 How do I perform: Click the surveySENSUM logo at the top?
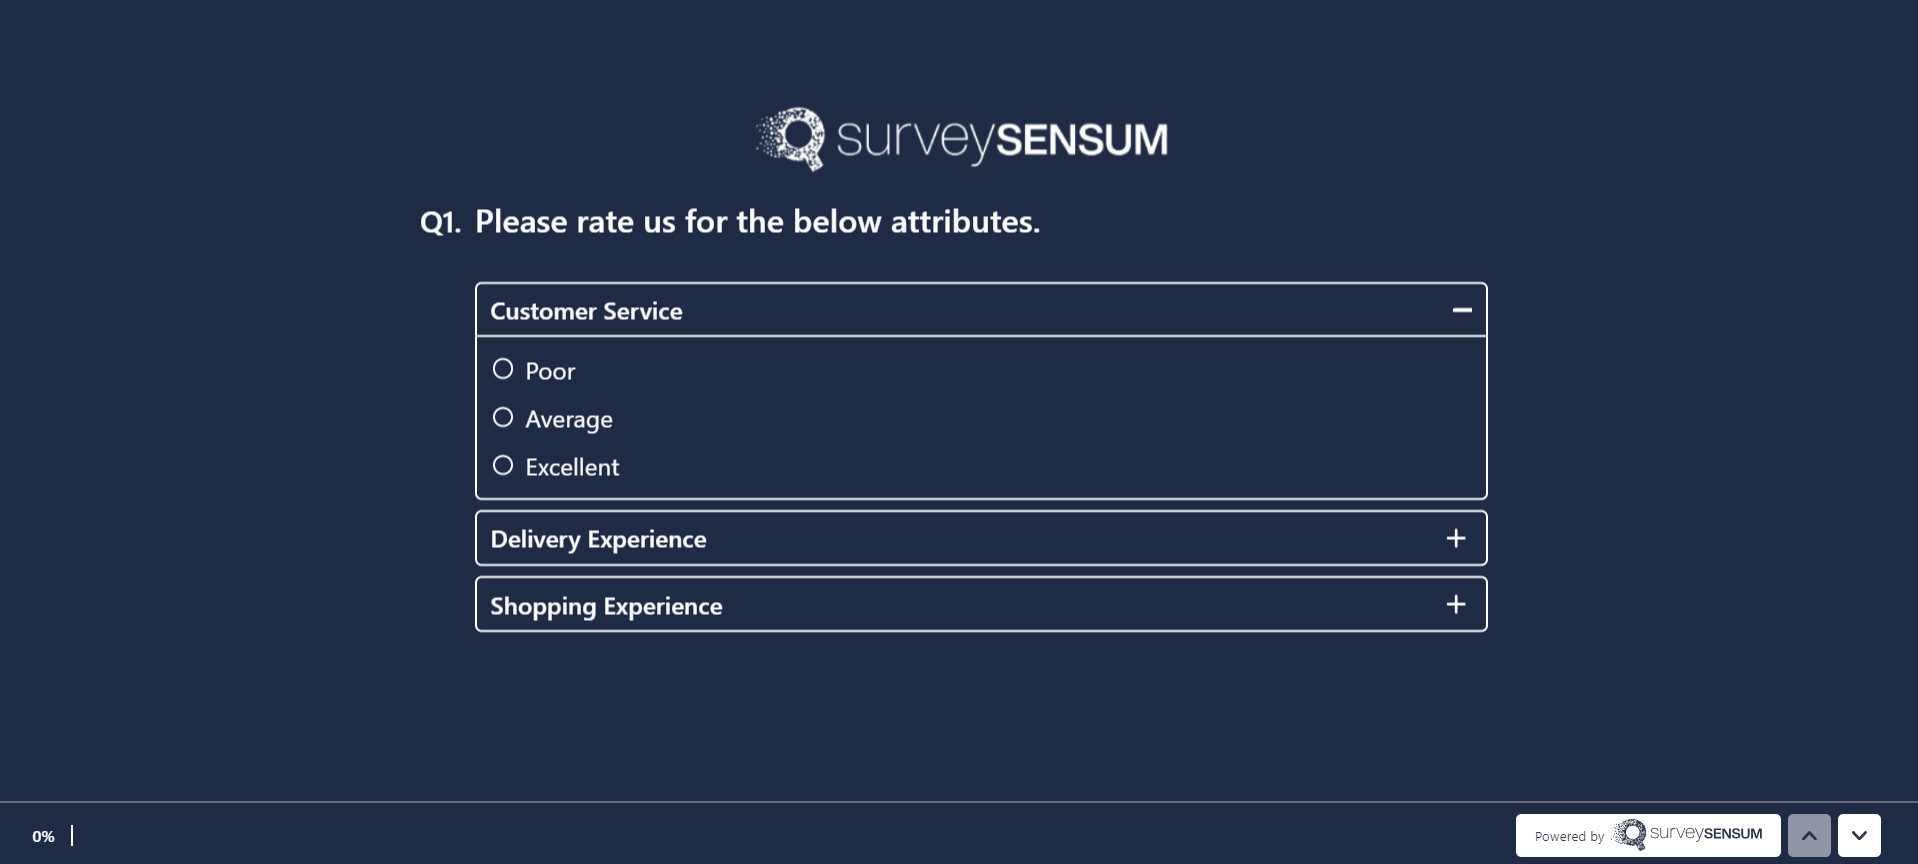[x=959, y=138]
